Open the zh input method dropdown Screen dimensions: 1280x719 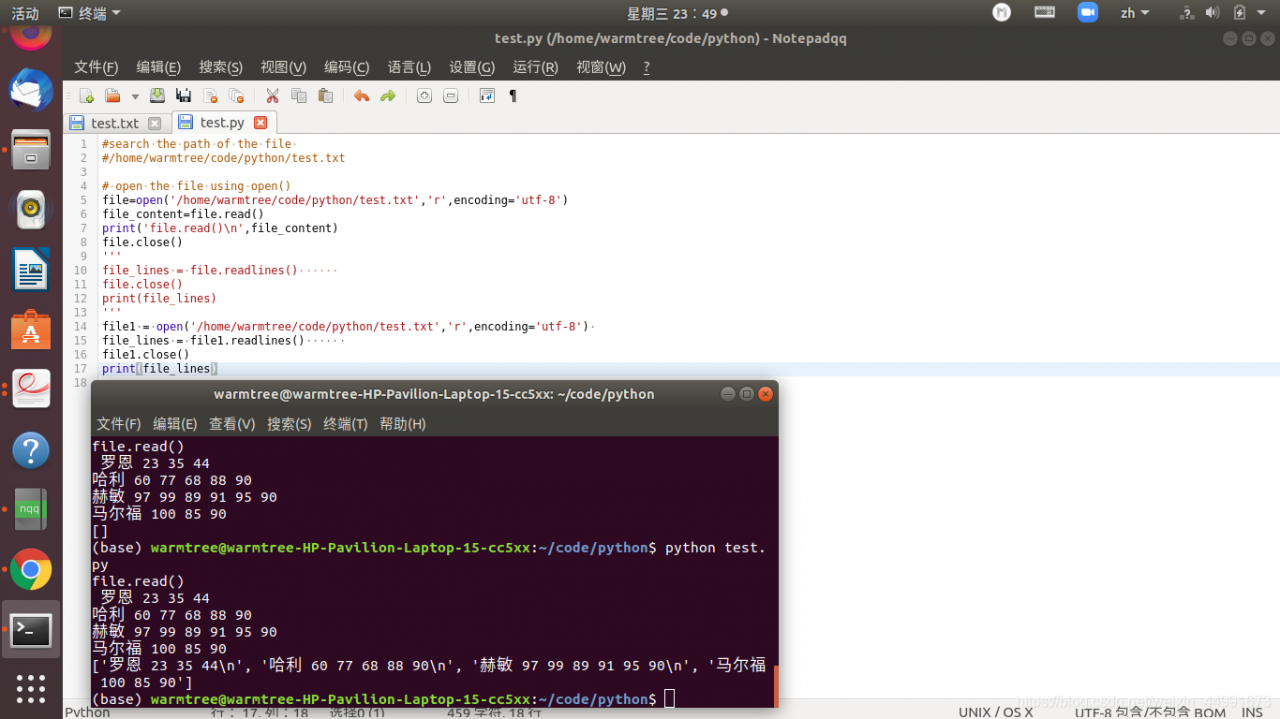point(1135,13)
